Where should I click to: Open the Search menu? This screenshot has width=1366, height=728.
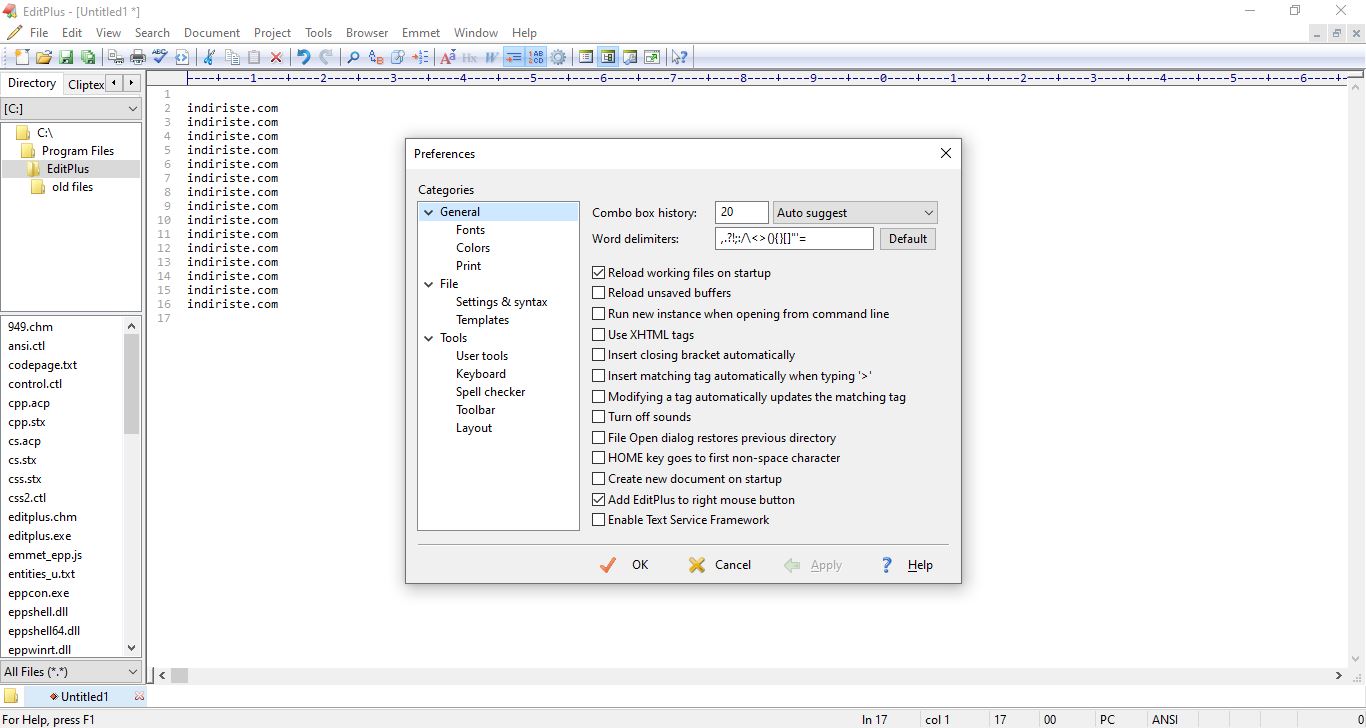[x=152, y=33]
